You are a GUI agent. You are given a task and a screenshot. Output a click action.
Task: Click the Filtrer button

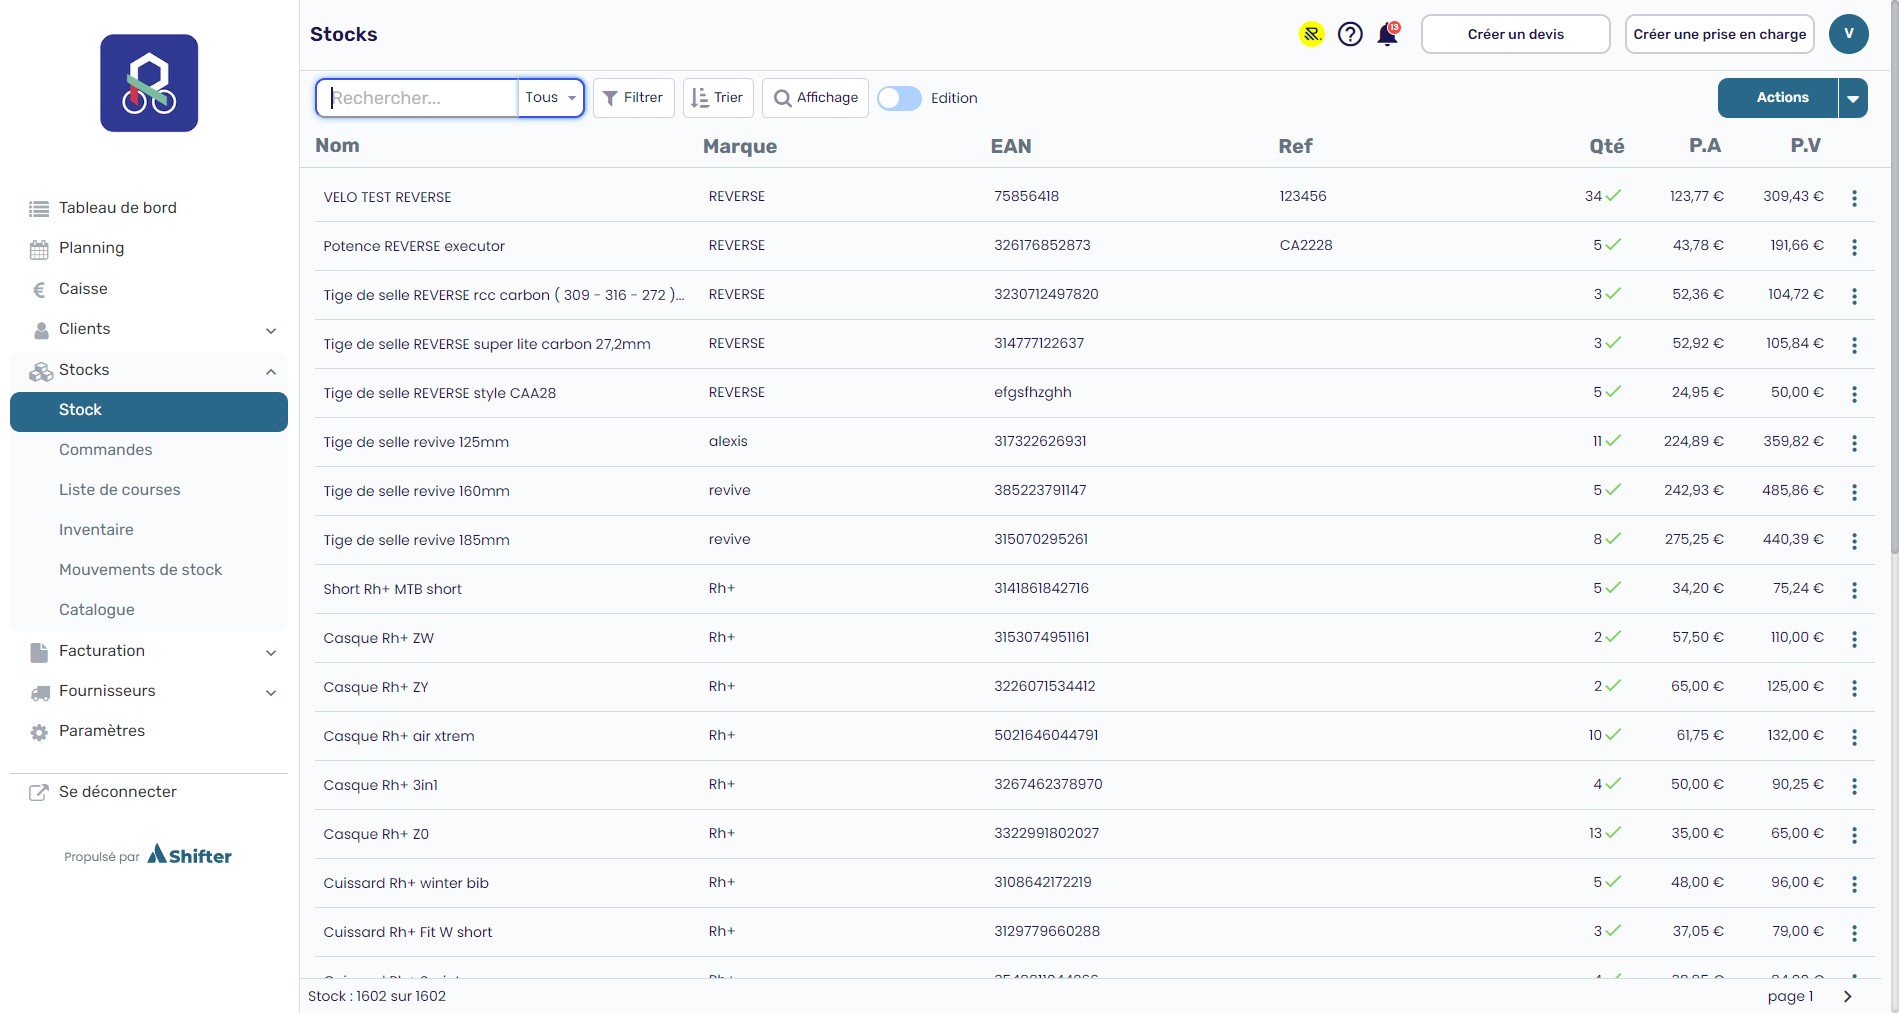[633, 98]
